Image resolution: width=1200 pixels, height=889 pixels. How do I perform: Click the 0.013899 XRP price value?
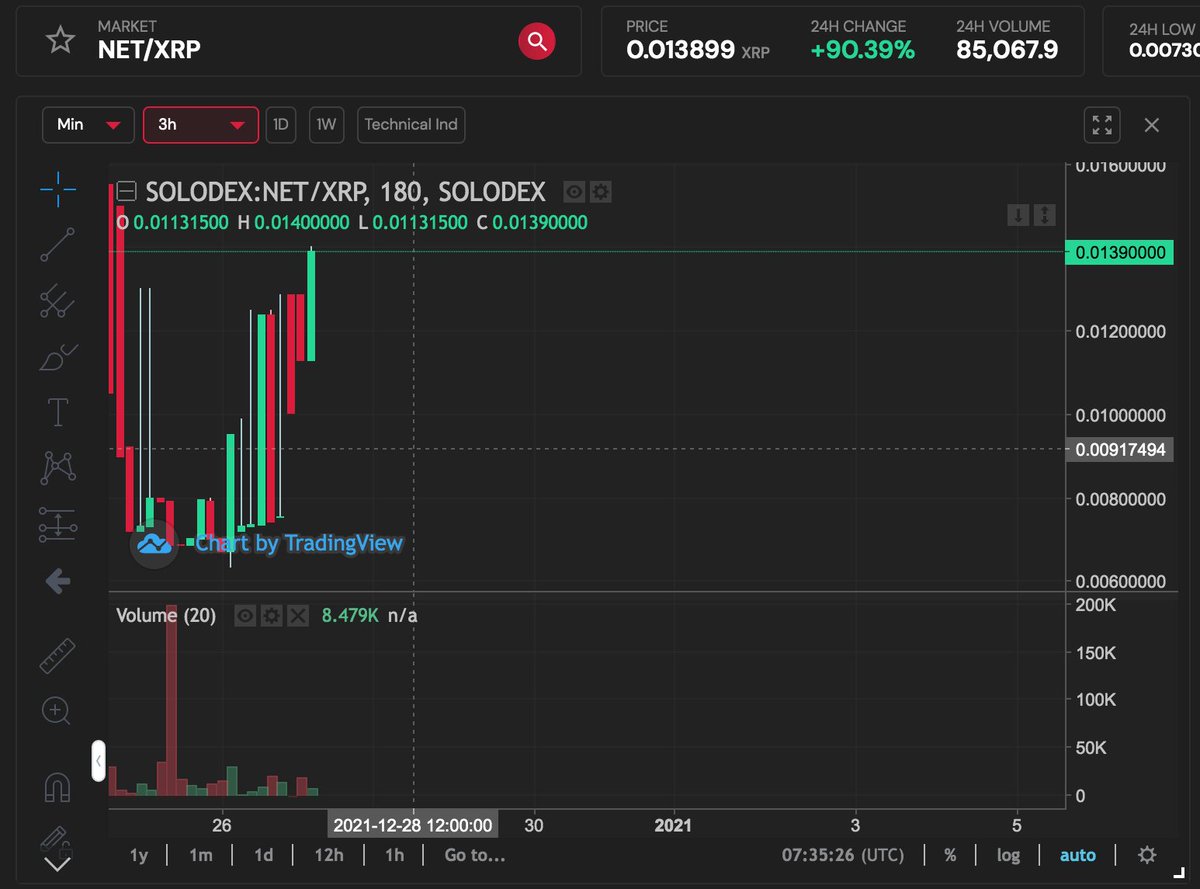(x=698, y=50)
